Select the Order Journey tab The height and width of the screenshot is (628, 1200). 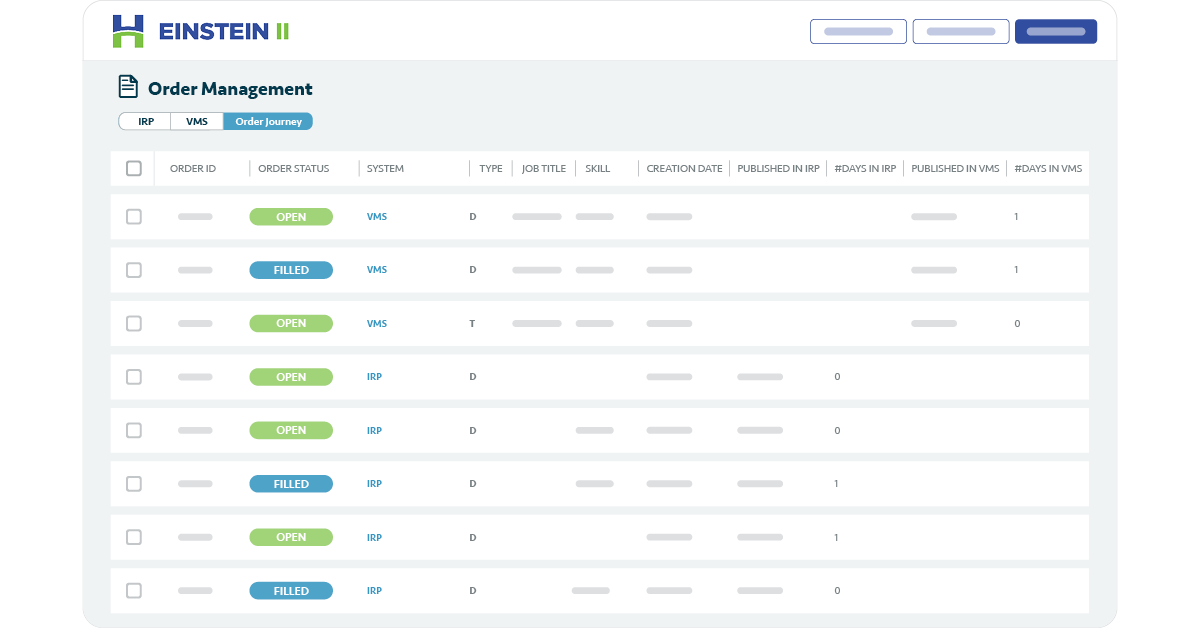click(x=268, y=121)
